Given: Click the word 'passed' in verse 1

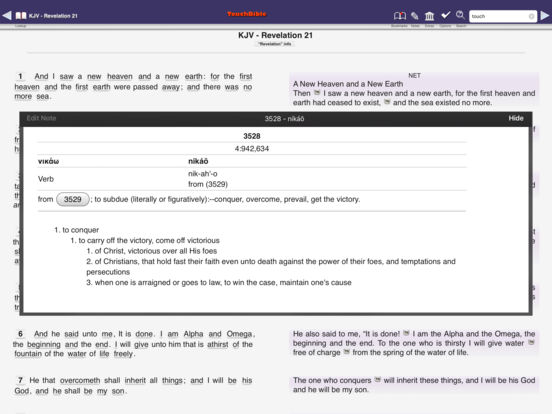Looking at the screenshot, I should click(x=145, y=87).
